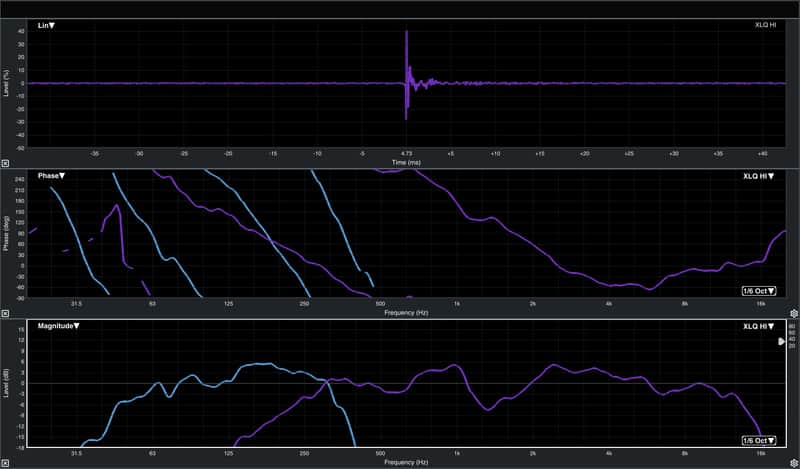Close the Magnitude panel using its X icon

(x=5, y=463)
